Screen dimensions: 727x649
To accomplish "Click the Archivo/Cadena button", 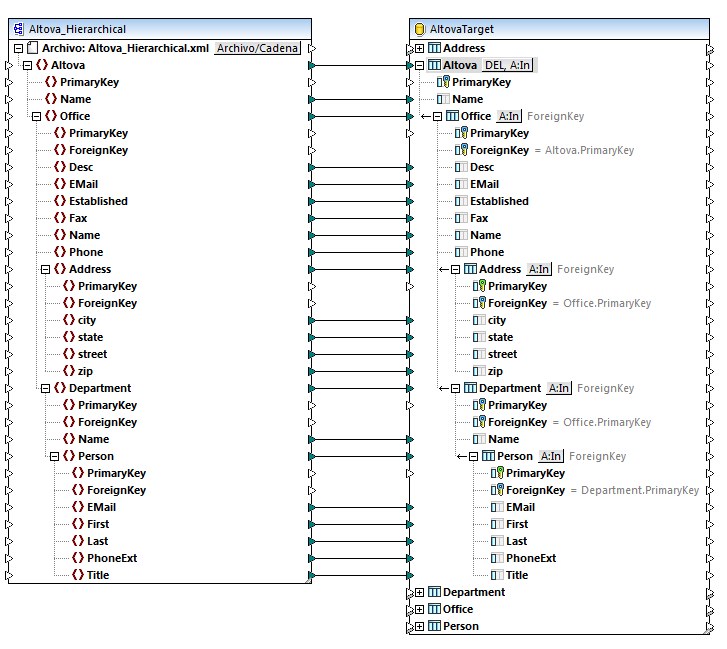I will (x=257, y=48).
